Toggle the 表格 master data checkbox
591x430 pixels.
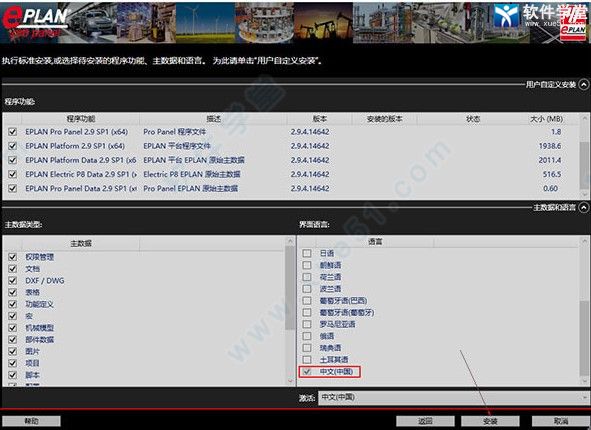(x=12, y=292)
